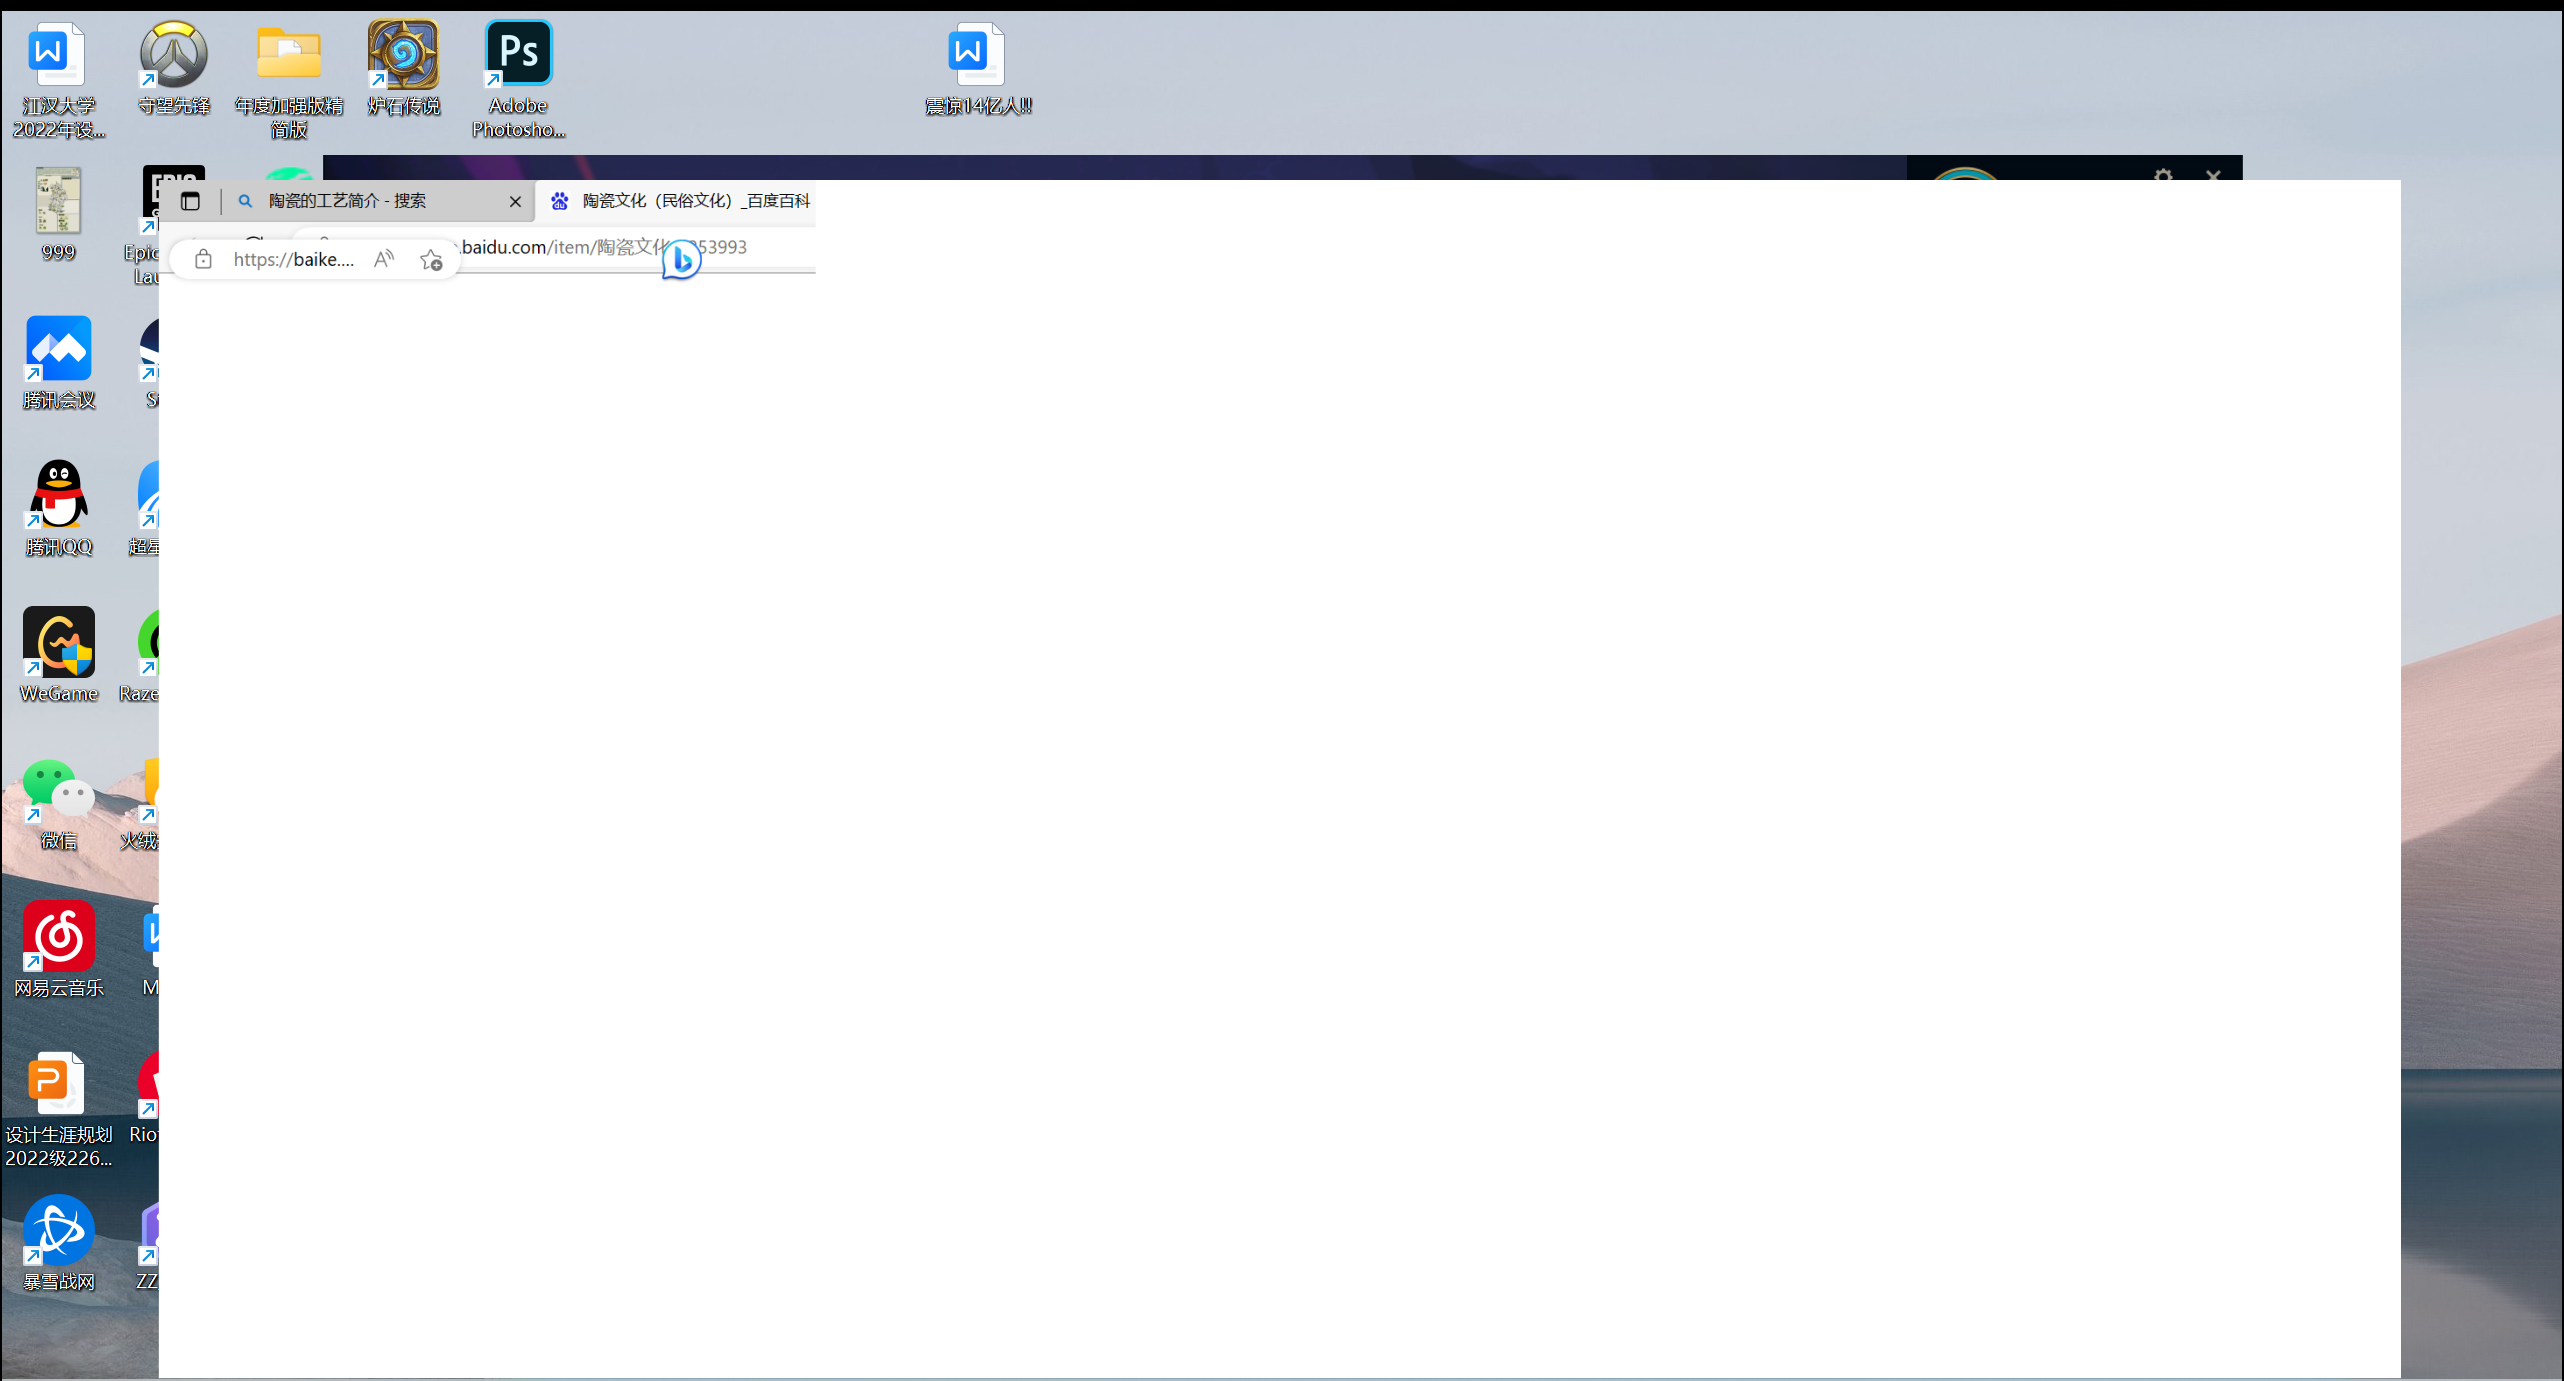Screen dimensions: 2564x1381
Task: Launch 炉石传说 Hearthstone shortcut
Action: (x=403, y=55)
